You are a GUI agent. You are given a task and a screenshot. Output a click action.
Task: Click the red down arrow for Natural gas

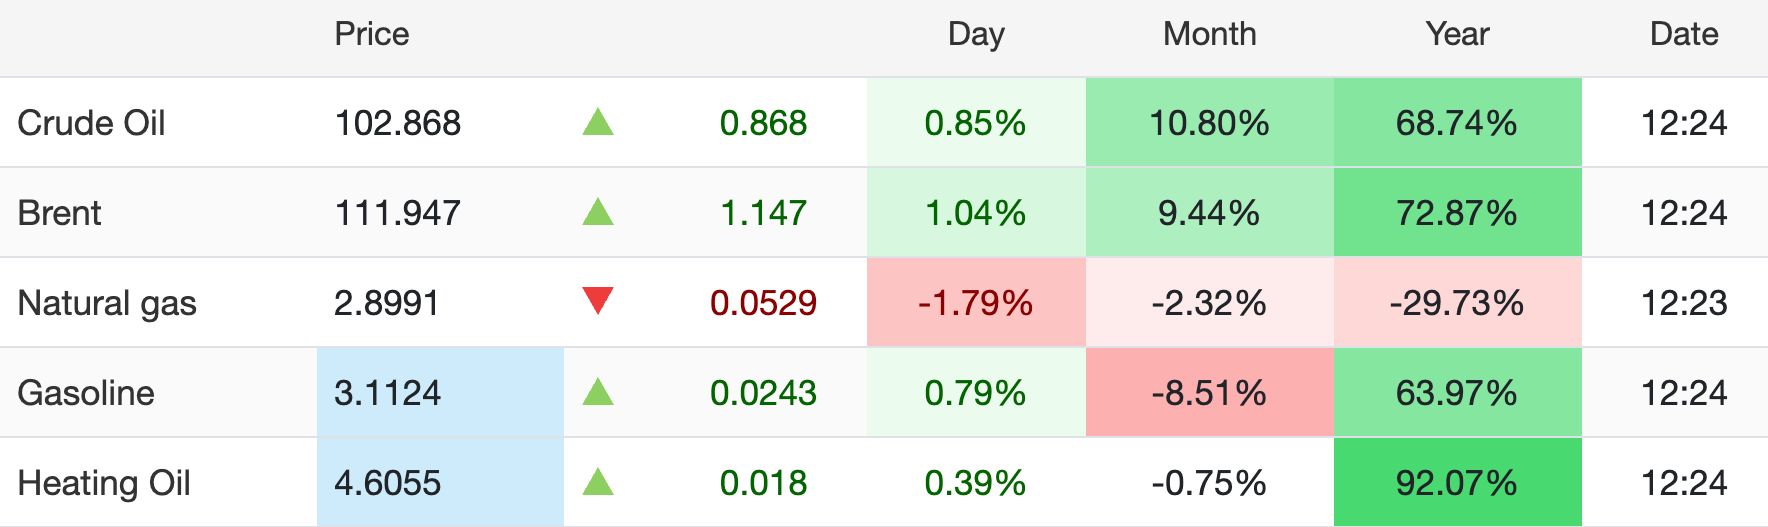598,301
